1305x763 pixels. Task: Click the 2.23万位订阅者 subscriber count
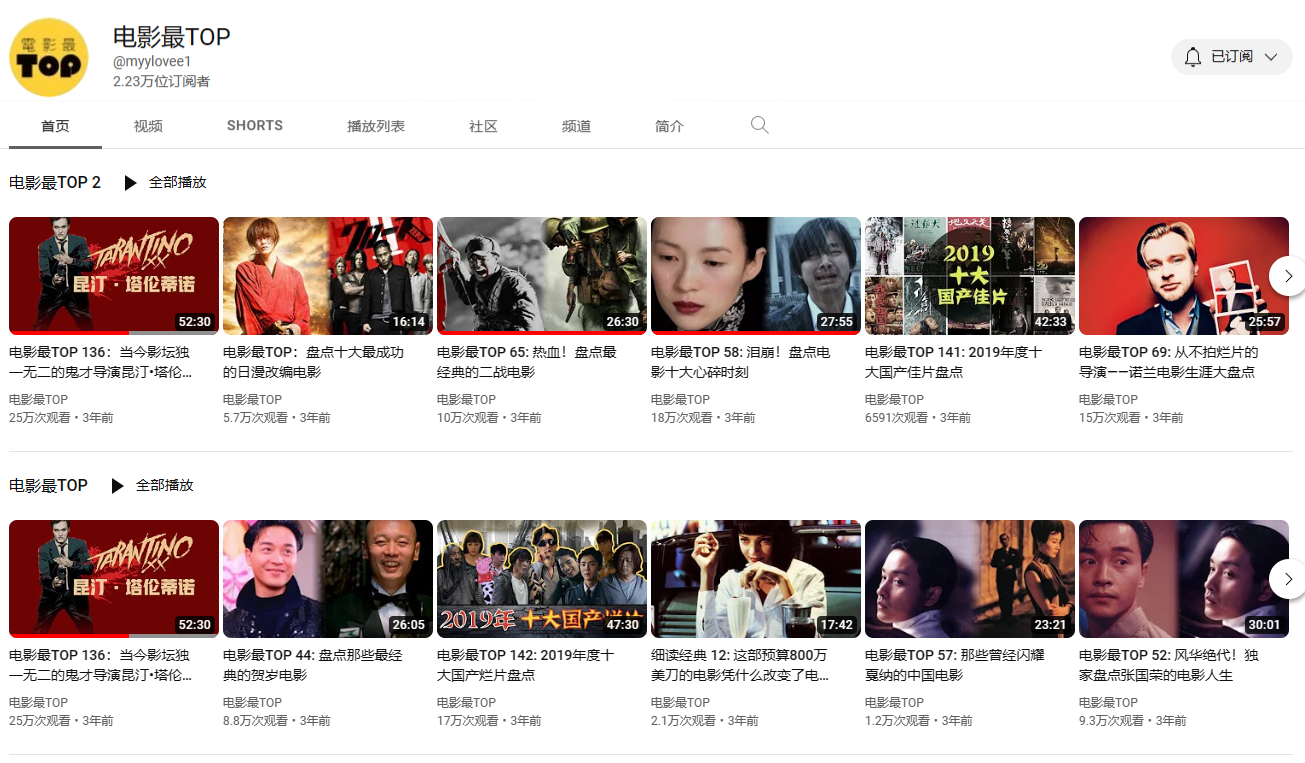[161, 81]
